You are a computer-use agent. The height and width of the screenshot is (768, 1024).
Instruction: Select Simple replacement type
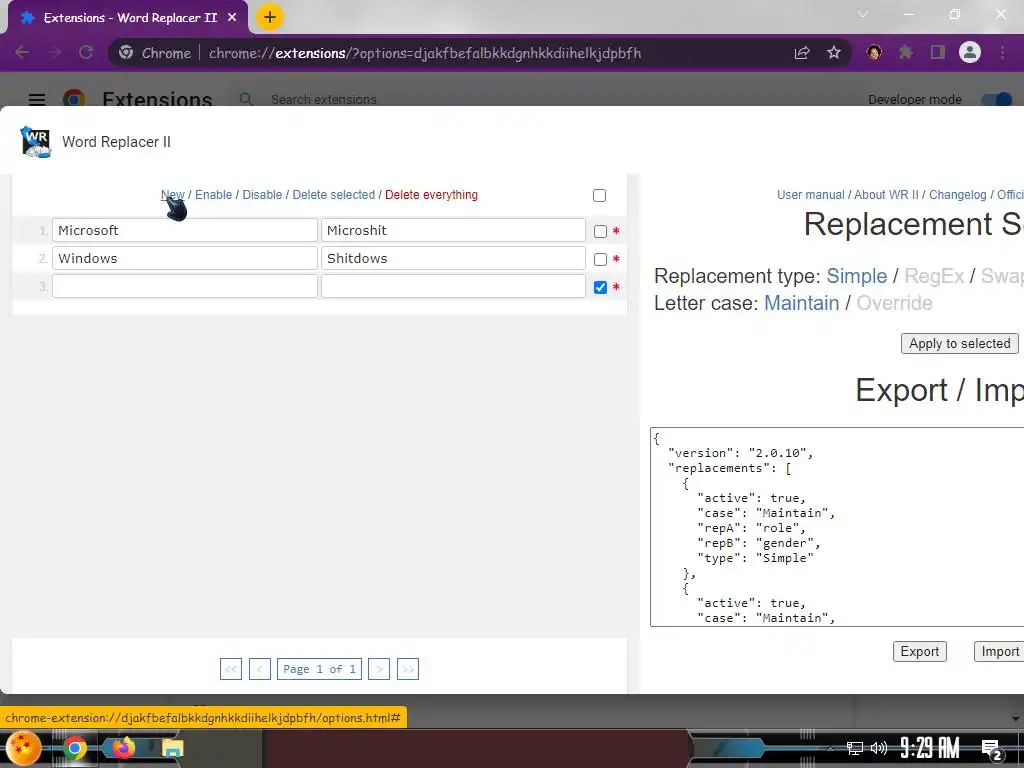click(x=856, y=276)
